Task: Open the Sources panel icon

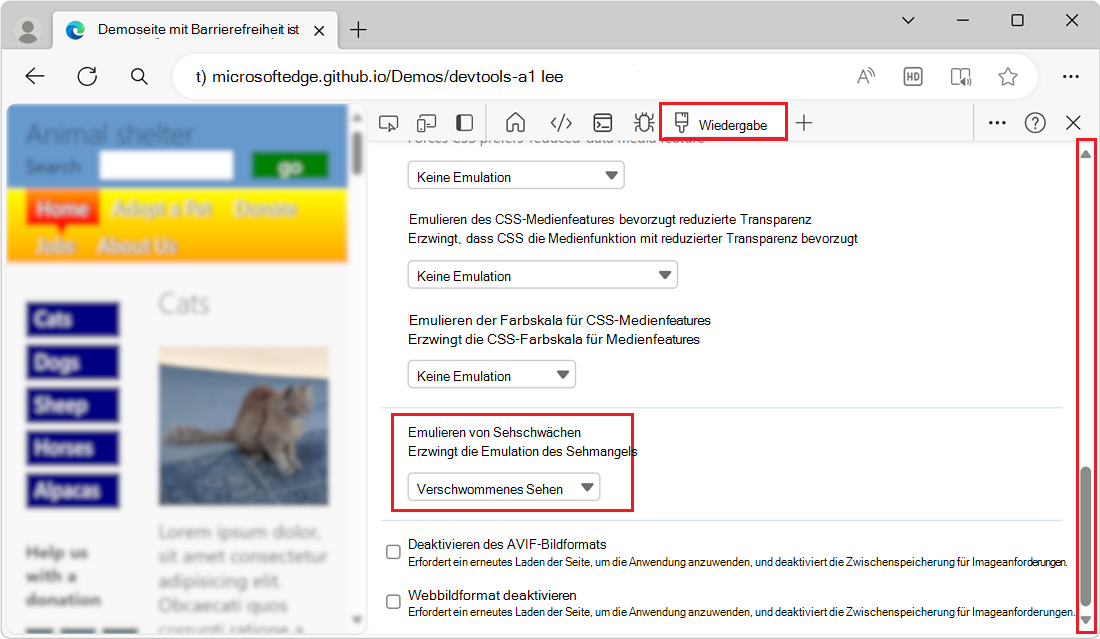Action: point(561,122)
